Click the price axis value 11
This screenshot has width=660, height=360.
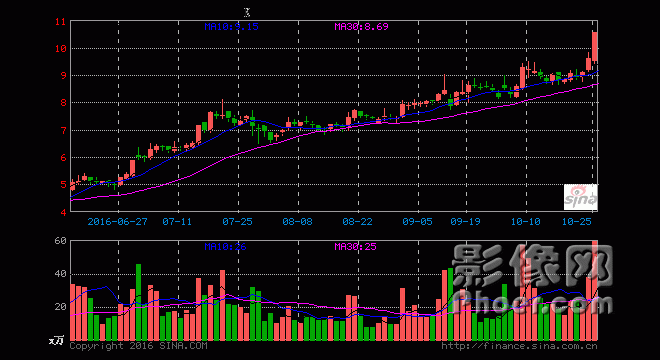pyautogui.click(x=61, y=21)
